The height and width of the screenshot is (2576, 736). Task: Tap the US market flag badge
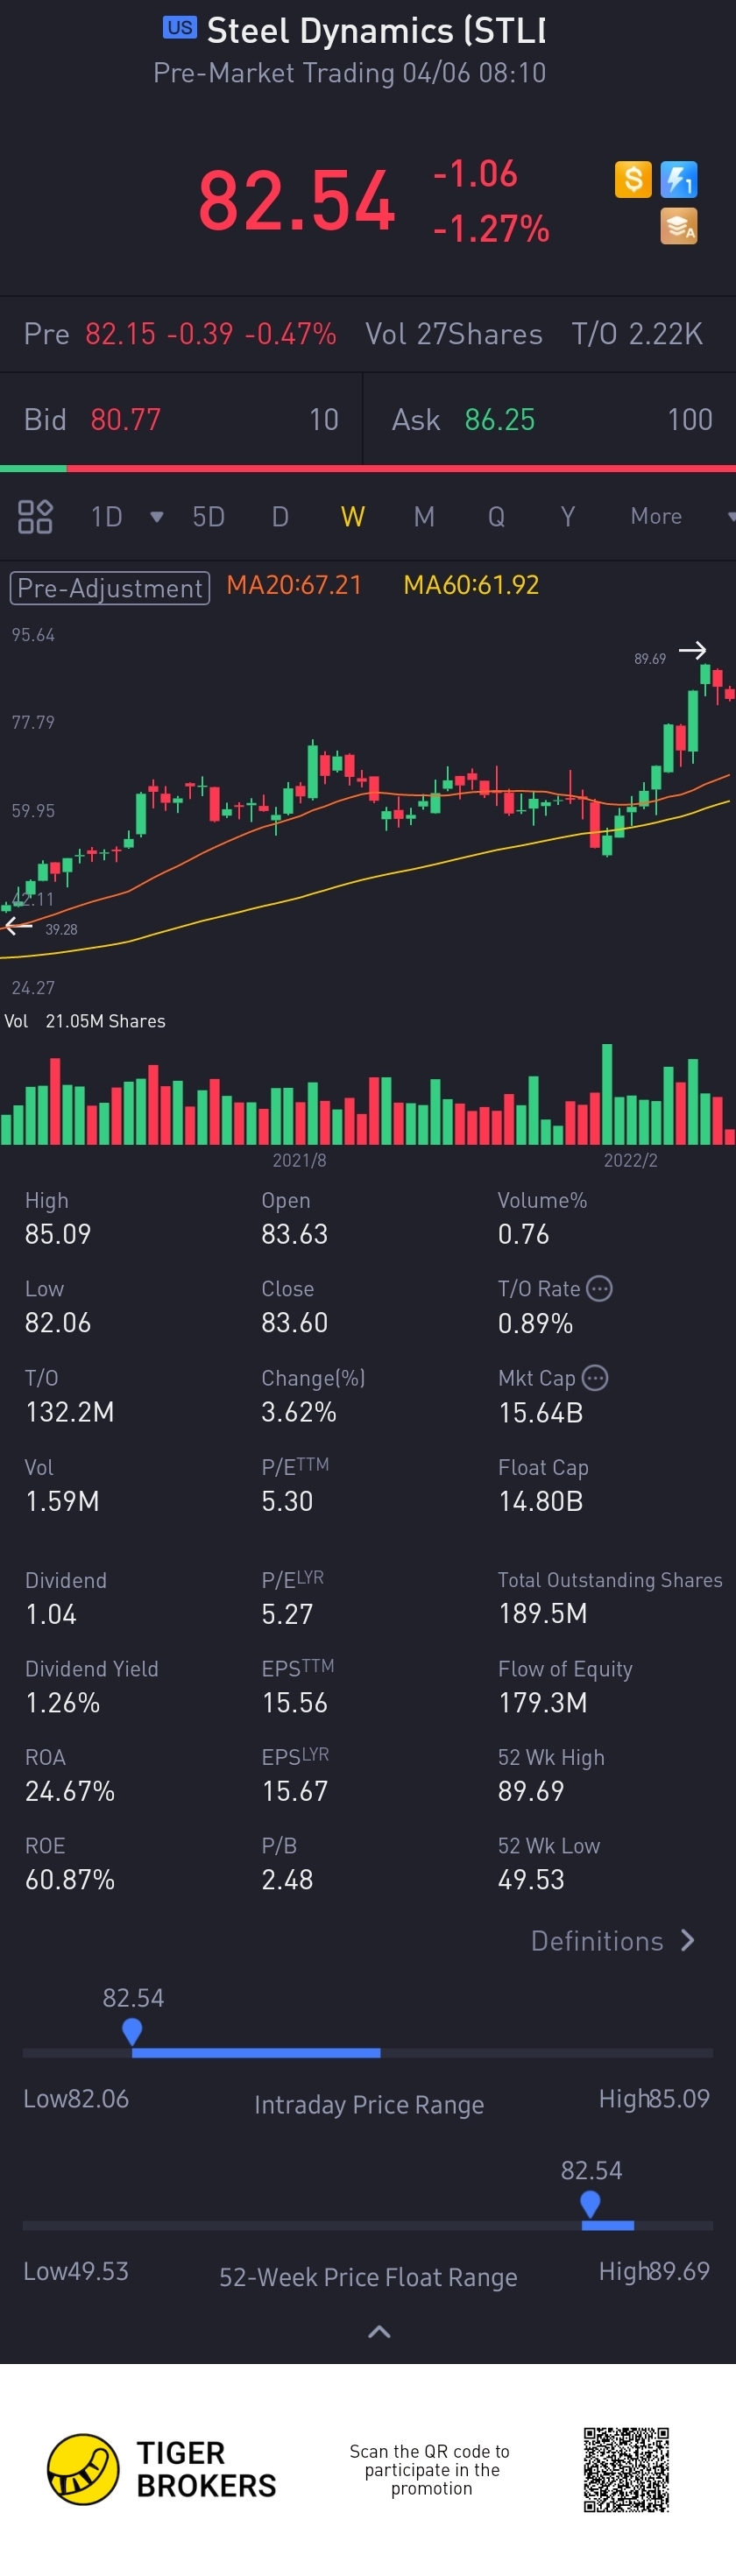point(180,28)
